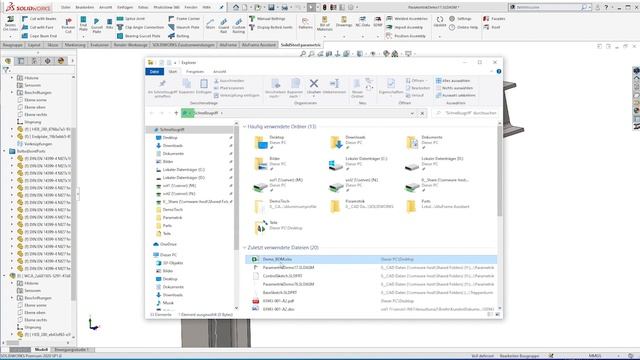Screen dimensions: 640x360
Task: Click Clip Angle Connection tool
Action: pos(140,27)
